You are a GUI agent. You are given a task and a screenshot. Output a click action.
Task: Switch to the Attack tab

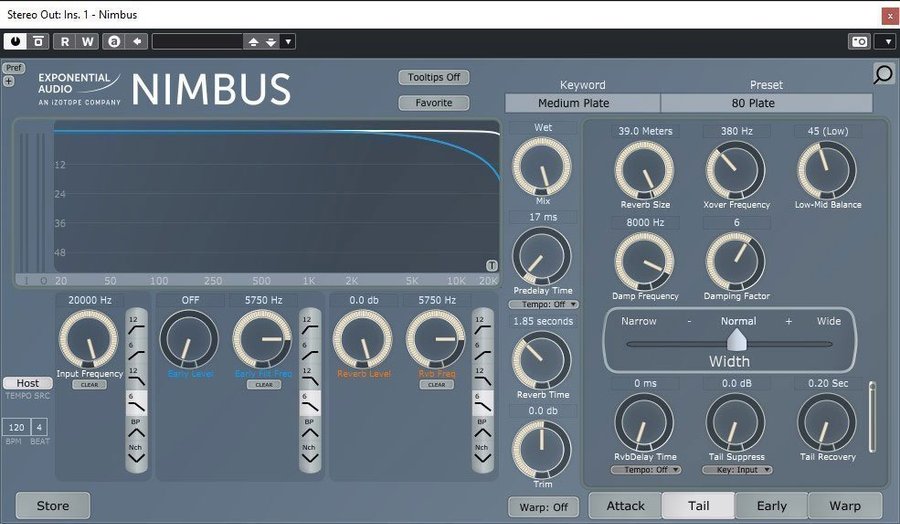pos(625,506)
